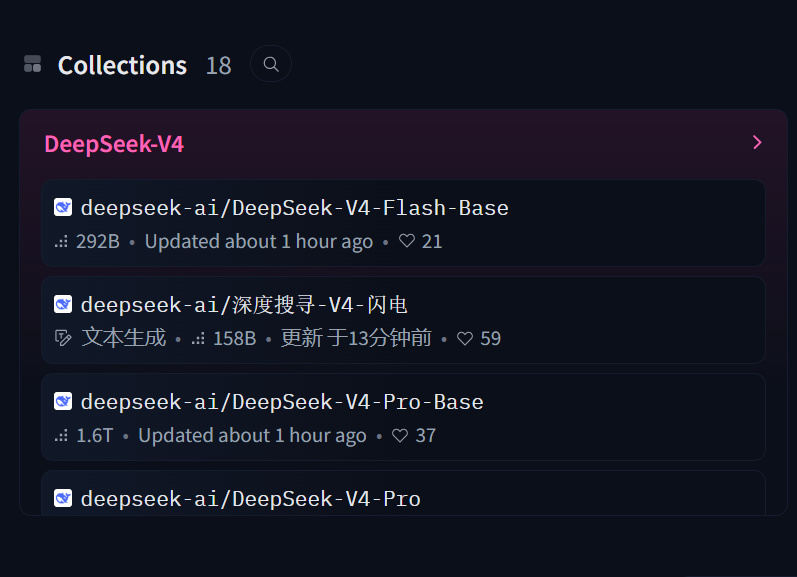Click the Collections grid icon

pos(32,64)
